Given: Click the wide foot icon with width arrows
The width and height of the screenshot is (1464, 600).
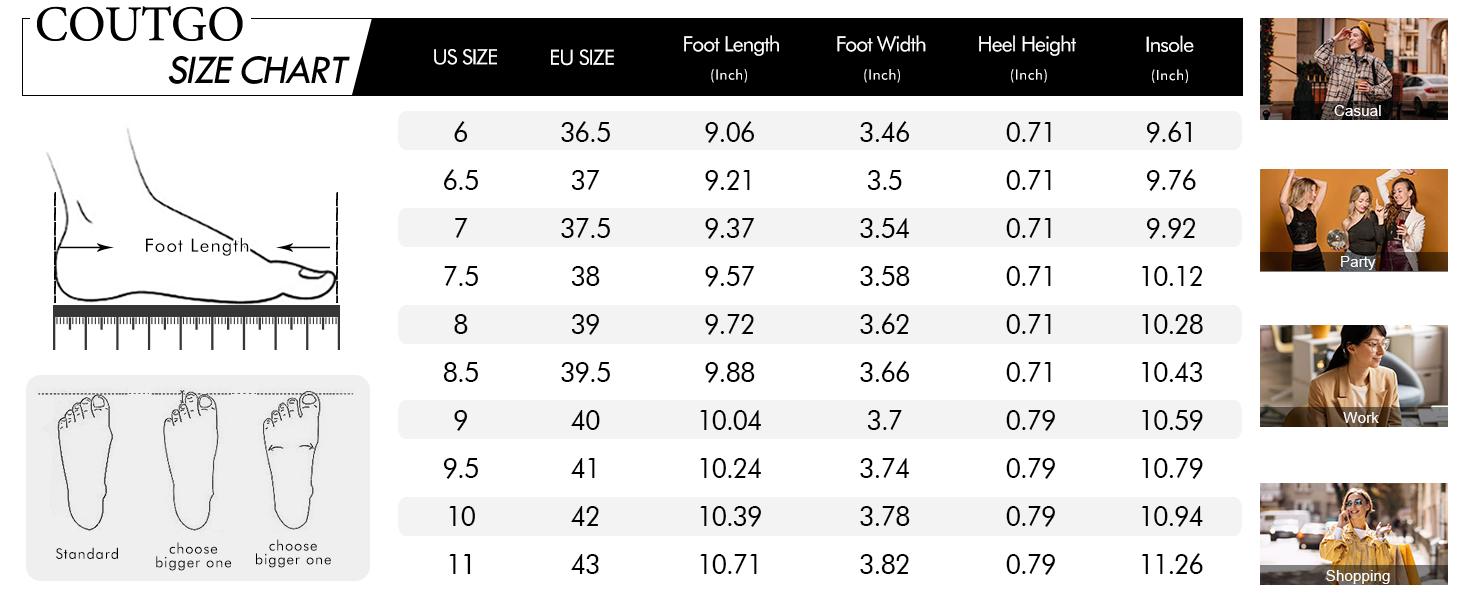Looking at the screenshot, I should click(292, 461).
